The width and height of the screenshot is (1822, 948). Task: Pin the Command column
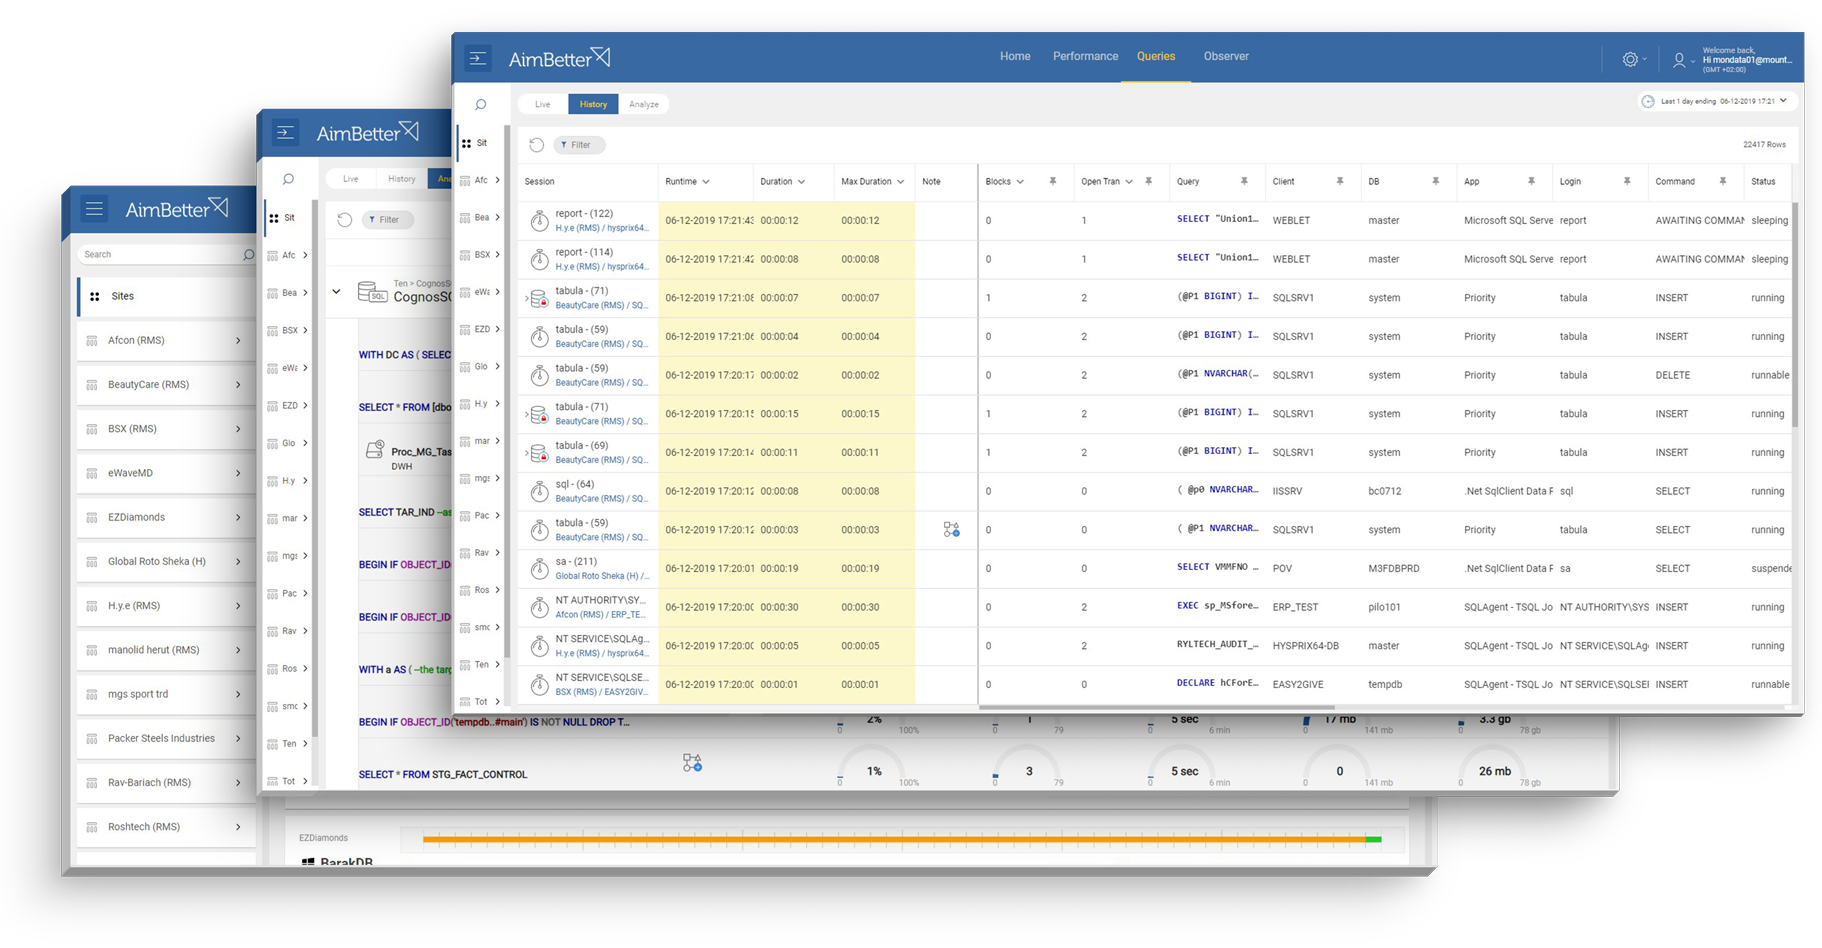pyautogui.click(x=1723, y=181)
